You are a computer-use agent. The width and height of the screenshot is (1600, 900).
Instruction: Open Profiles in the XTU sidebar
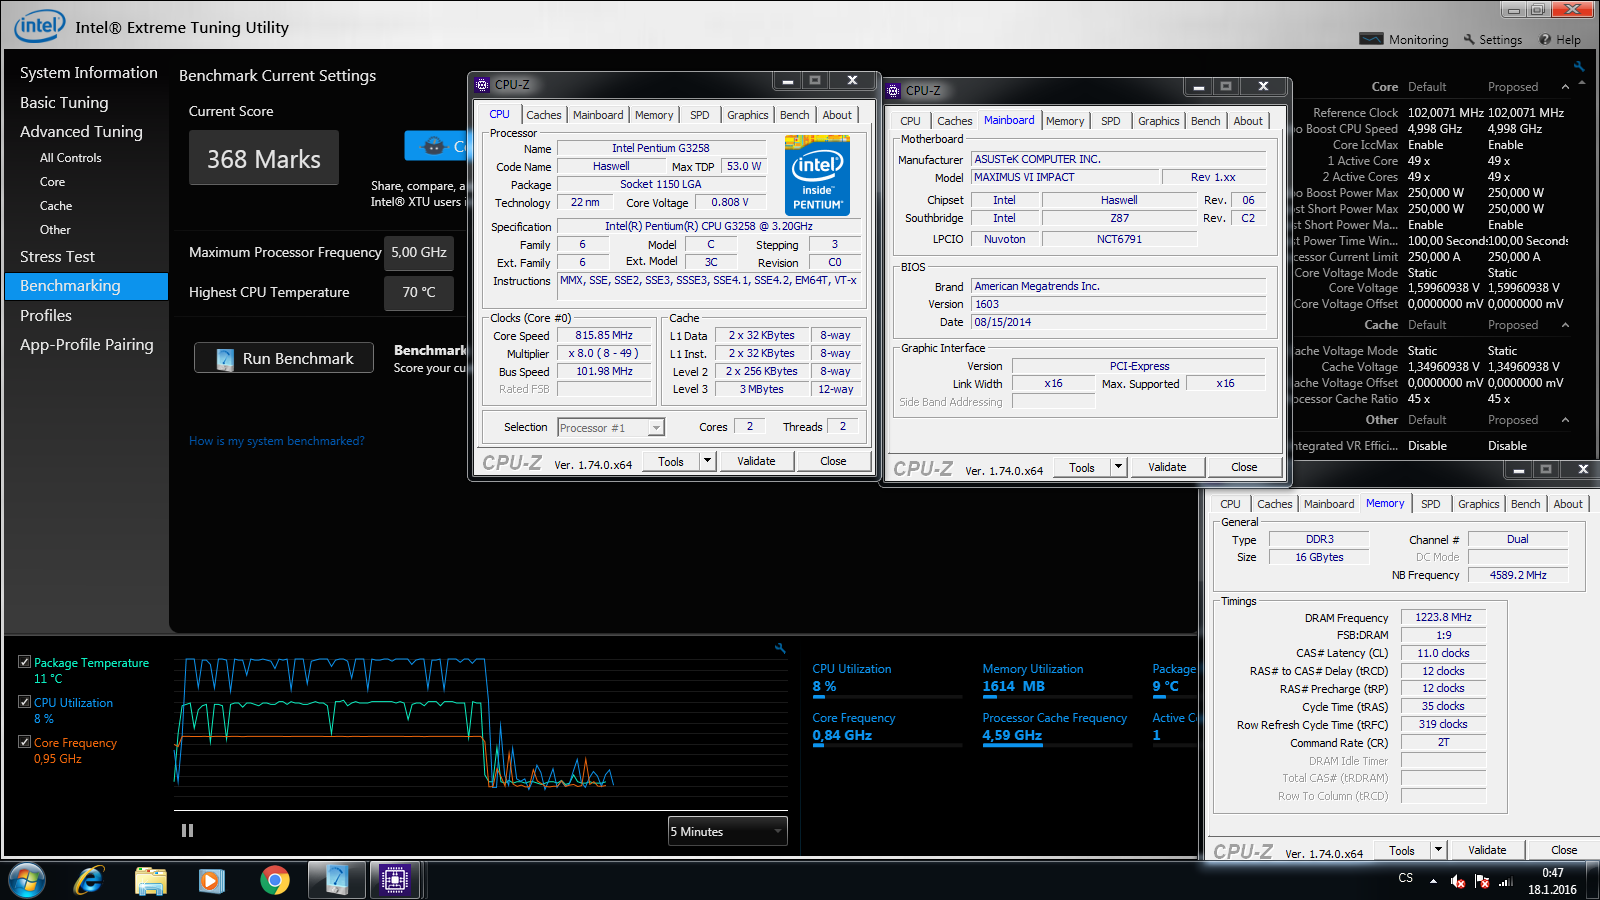pos(46,316)
